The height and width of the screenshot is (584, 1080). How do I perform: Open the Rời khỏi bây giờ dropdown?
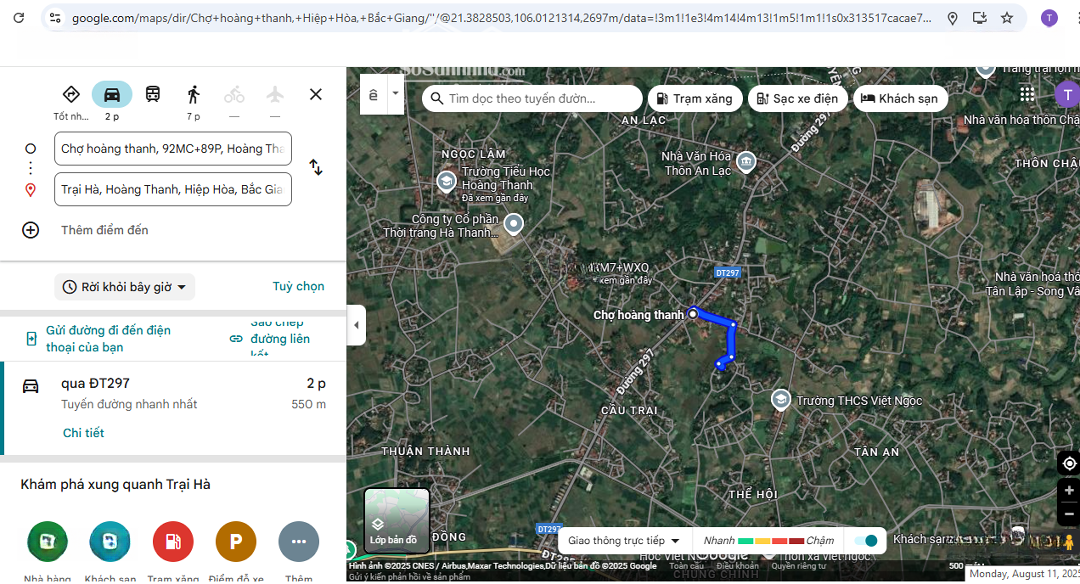[125, 287]
